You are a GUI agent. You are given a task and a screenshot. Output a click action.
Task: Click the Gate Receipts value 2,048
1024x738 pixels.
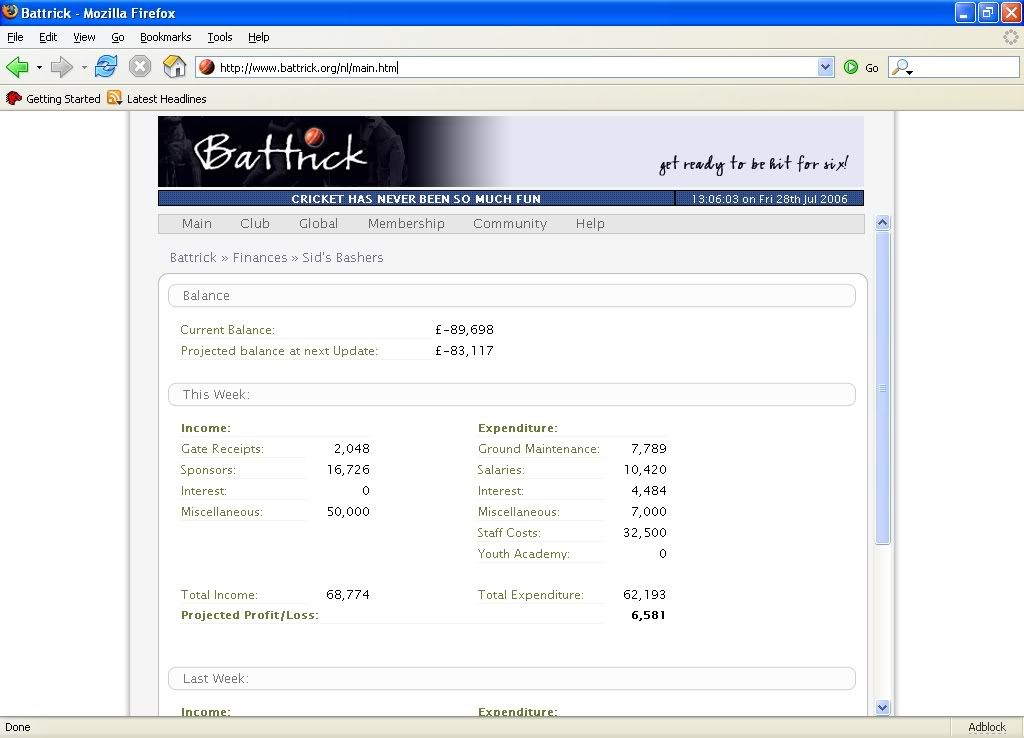coord(351,449)
